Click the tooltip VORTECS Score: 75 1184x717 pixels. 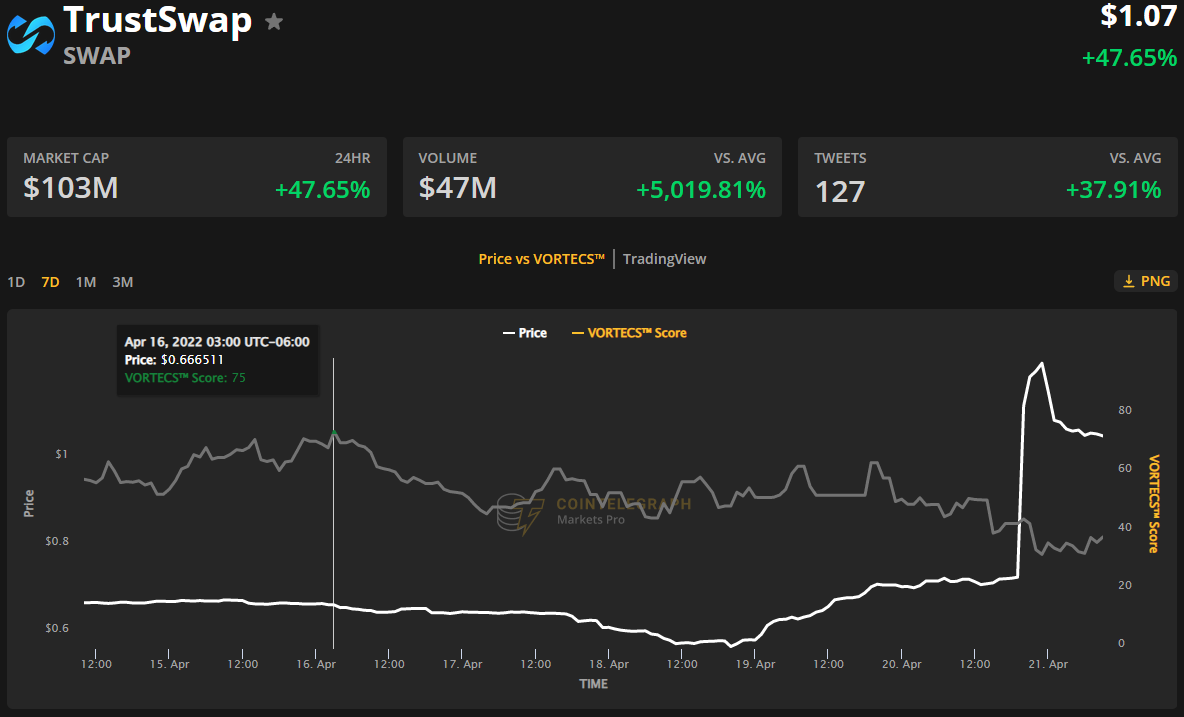coord(185,377)
